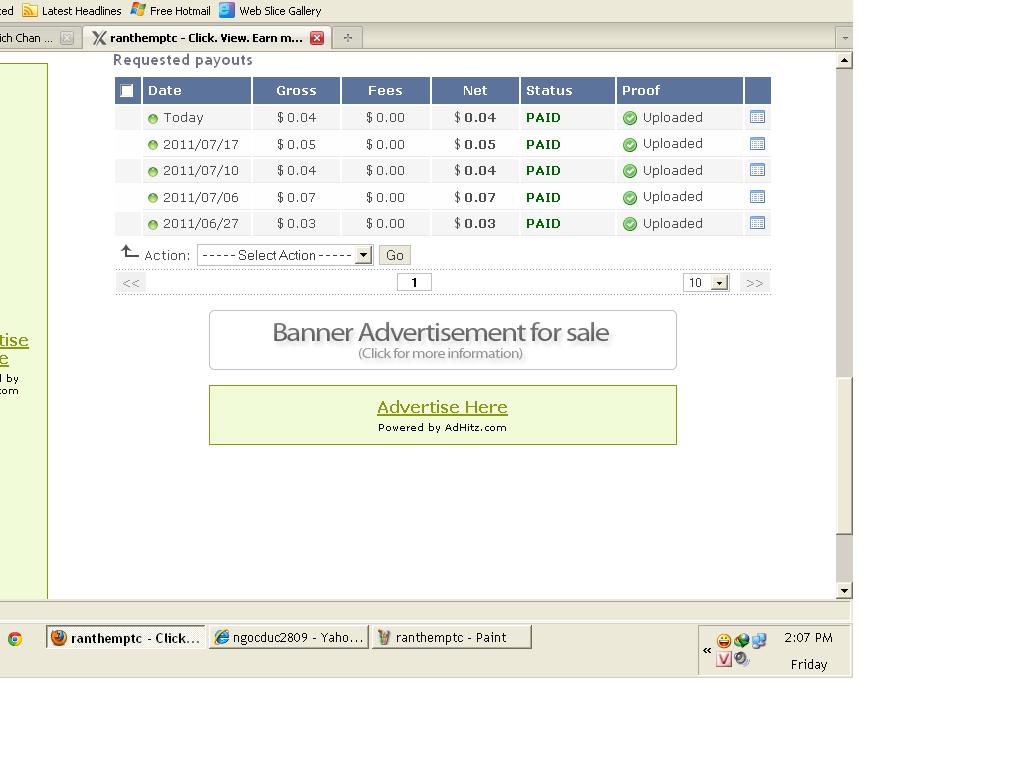Open proof details icon for 2011/07/17 payout
The height and width of the screenshot is (768, 1024).
[x=757, y=144]
